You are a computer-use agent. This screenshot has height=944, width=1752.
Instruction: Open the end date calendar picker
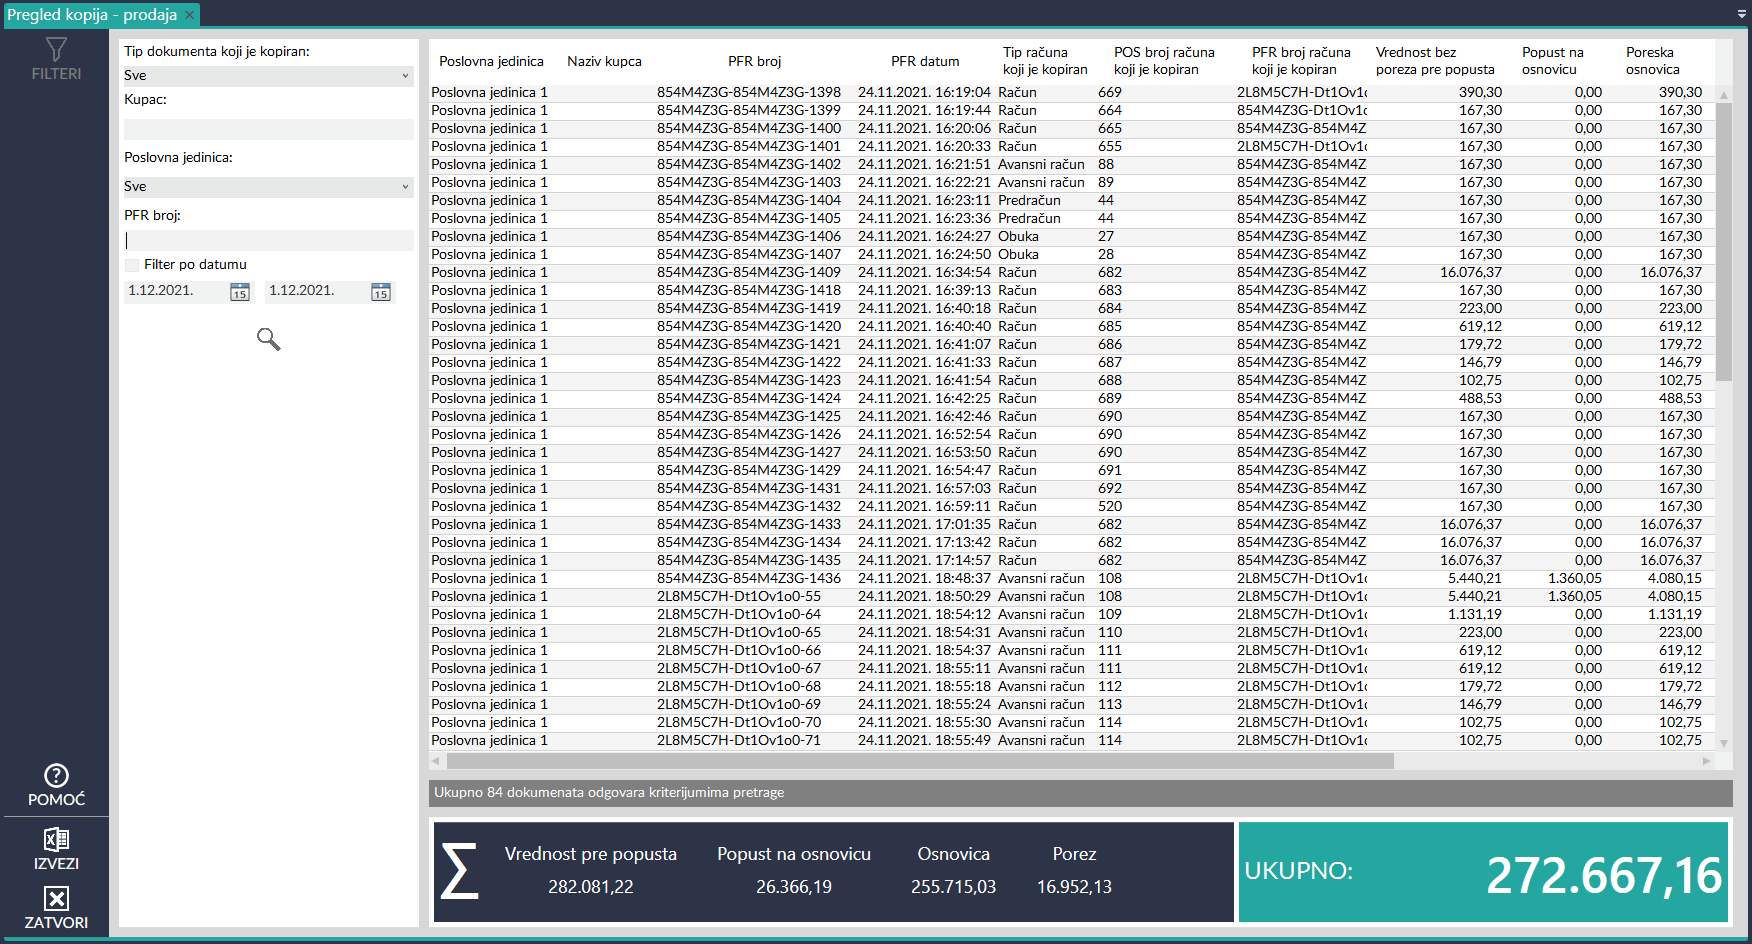tap(381, 291)
